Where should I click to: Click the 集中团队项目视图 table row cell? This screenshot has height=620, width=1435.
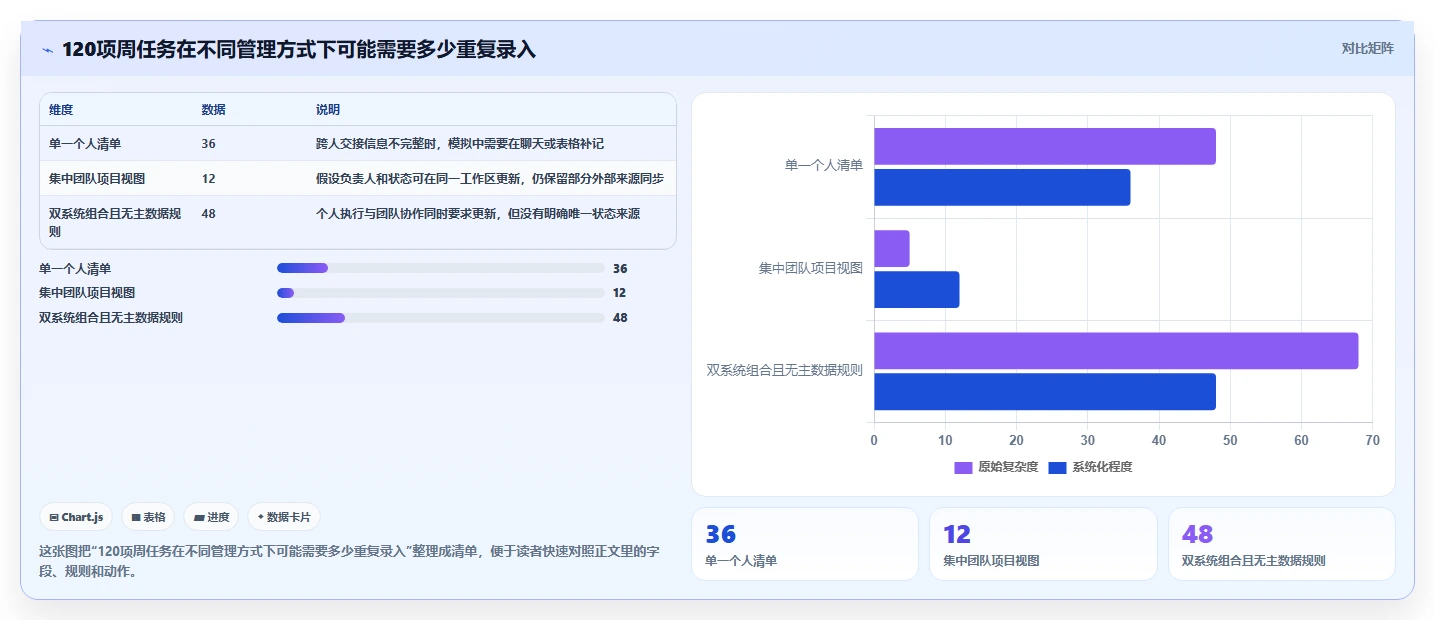97,179
